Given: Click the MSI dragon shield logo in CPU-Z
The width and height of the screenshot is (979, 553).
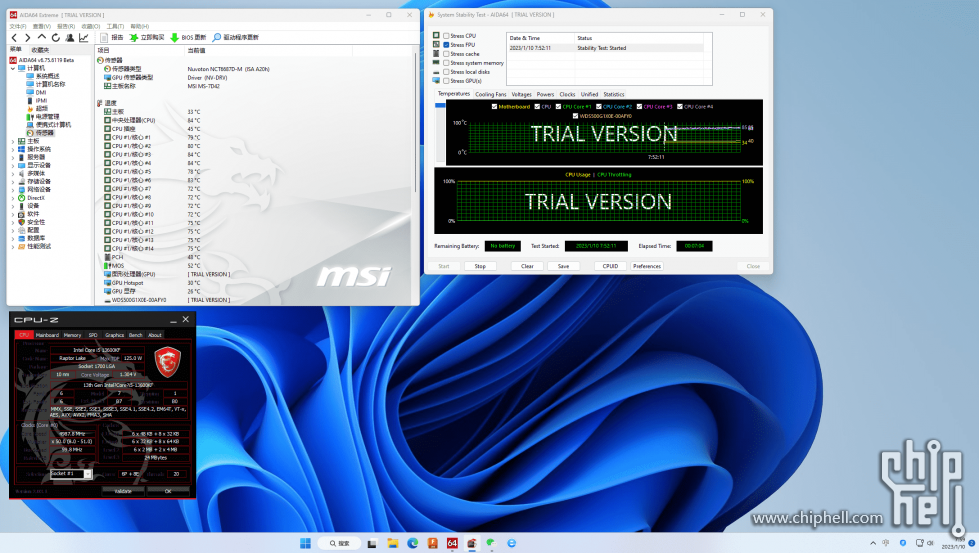Looking at the screenshot, I should [x=167, y=362].
